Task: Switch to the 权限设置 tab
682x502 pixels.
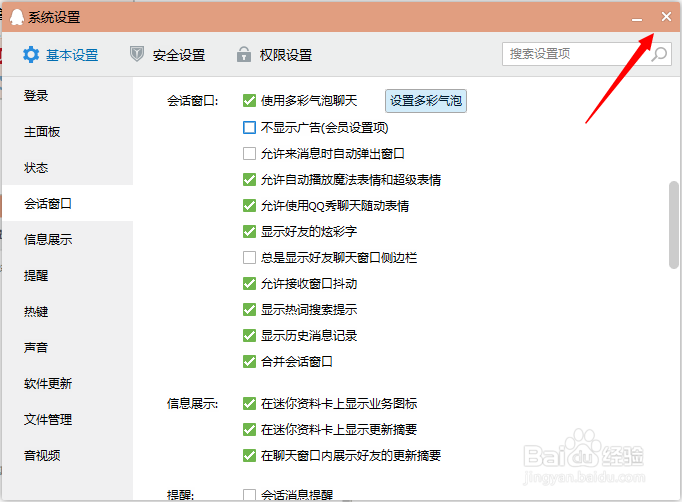Action: [274, 55]
